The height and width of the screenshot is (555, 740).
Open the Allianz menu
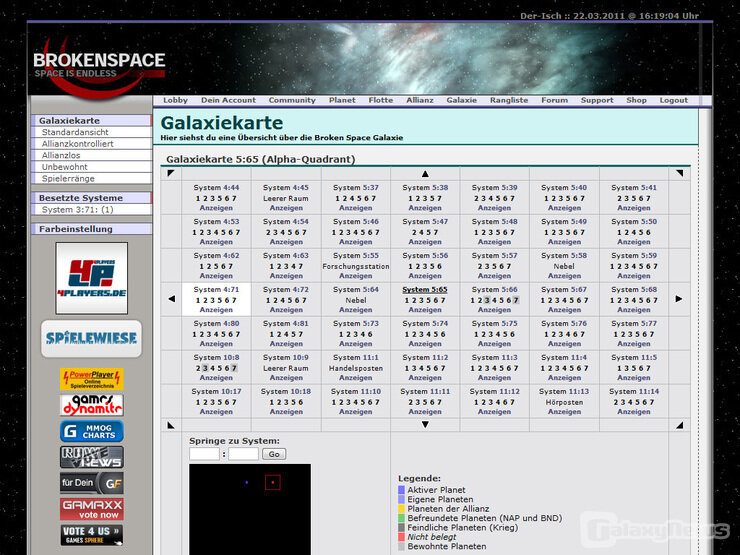(420, 100)
